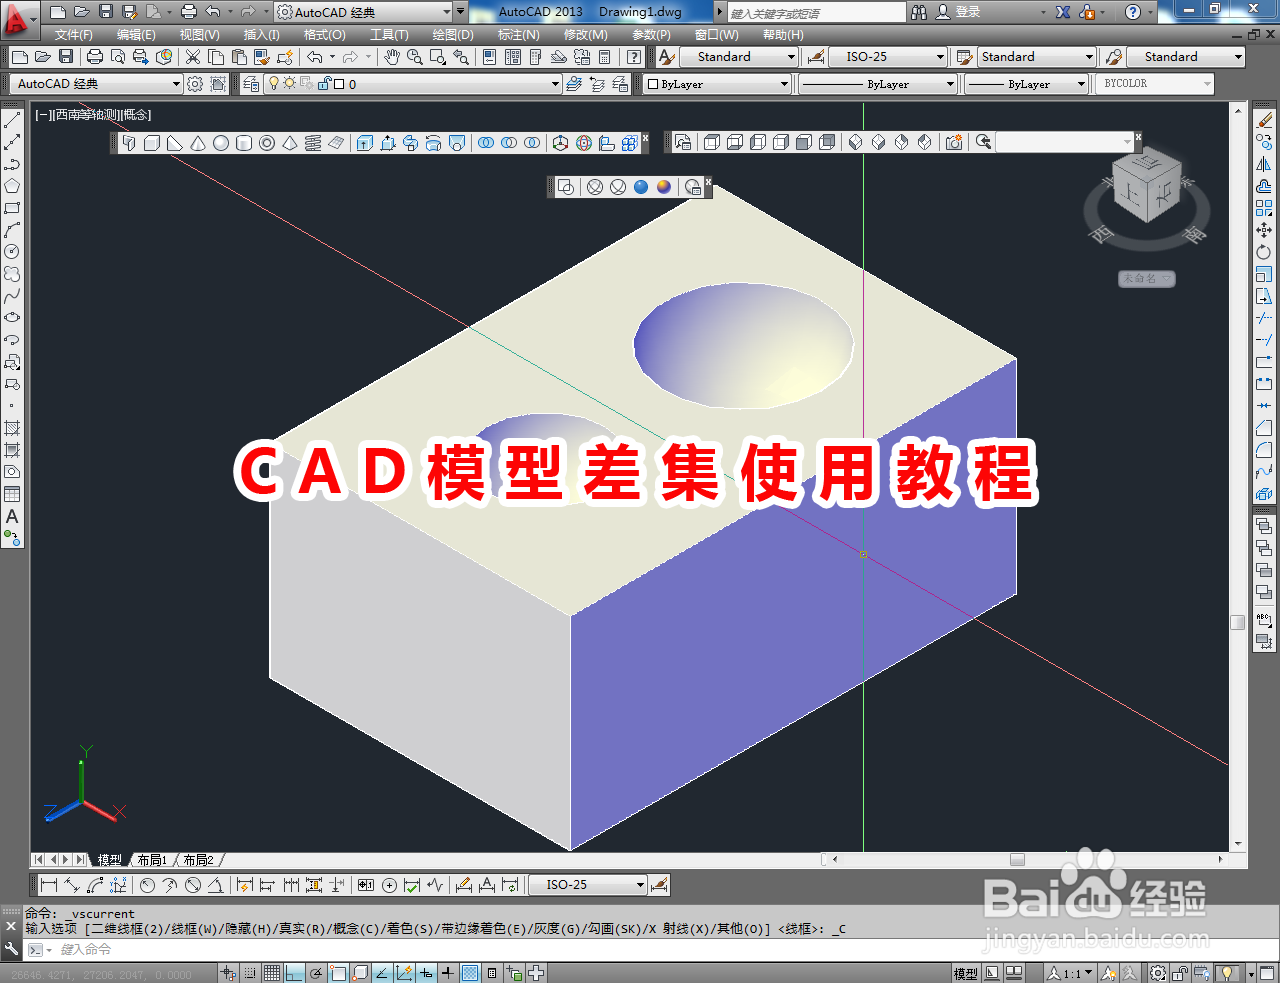
Task: Select the Box solid primitive tool
Action: tap(152, 143)
